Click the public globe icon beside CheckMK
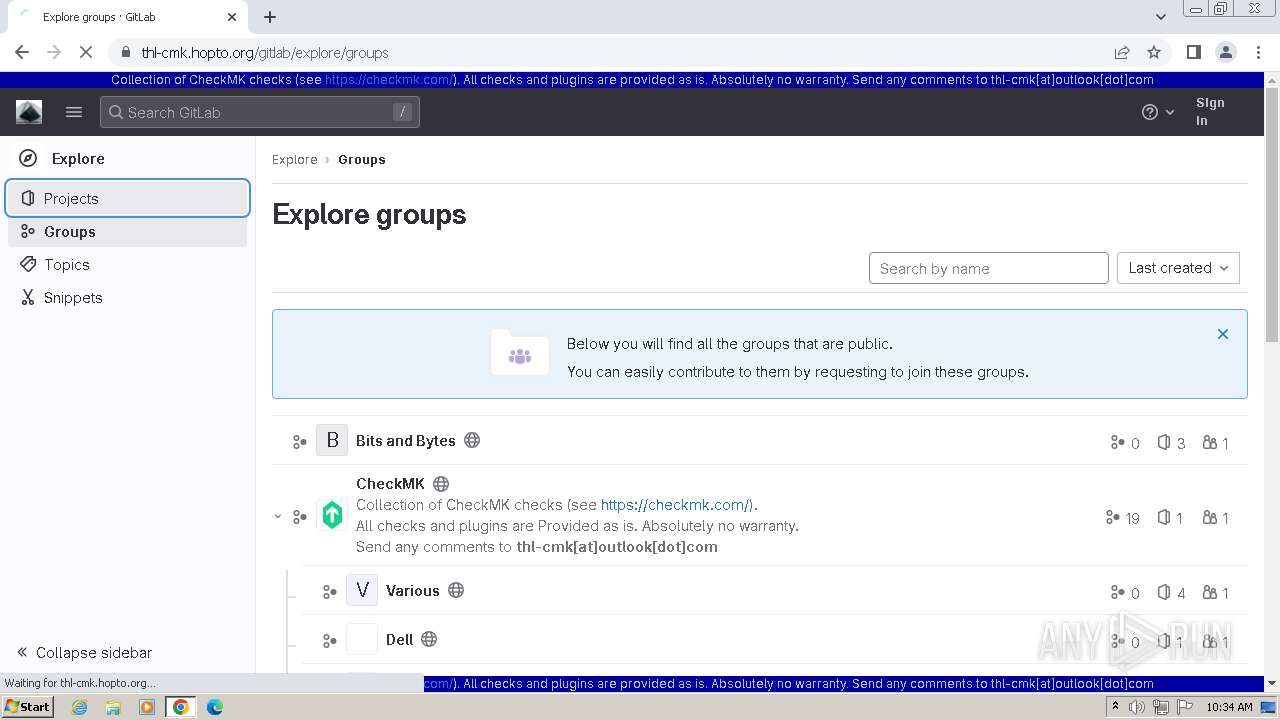Screen dimensions: 1280x720 coord(441,483)
